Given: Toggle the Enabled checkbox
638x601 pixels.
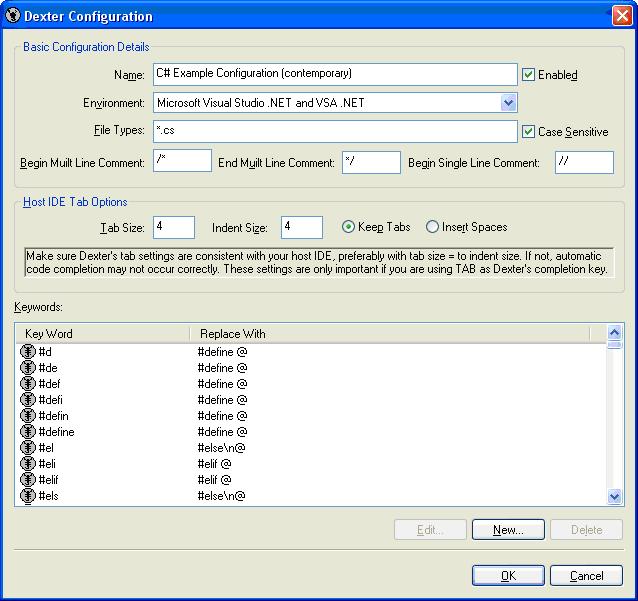Looking at the screenshot, I should pos(528,75).
